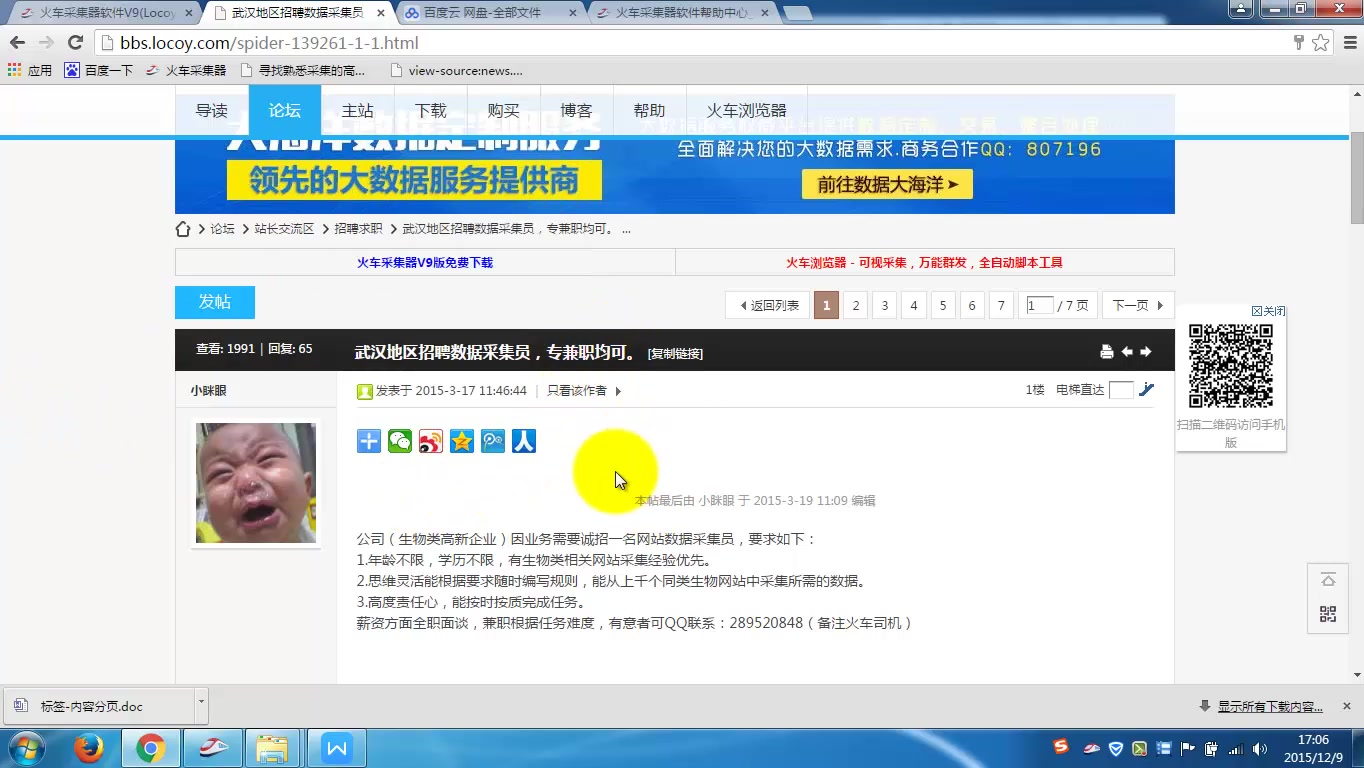
Task: Go to page 5 of thread
Action: point(942,305)
